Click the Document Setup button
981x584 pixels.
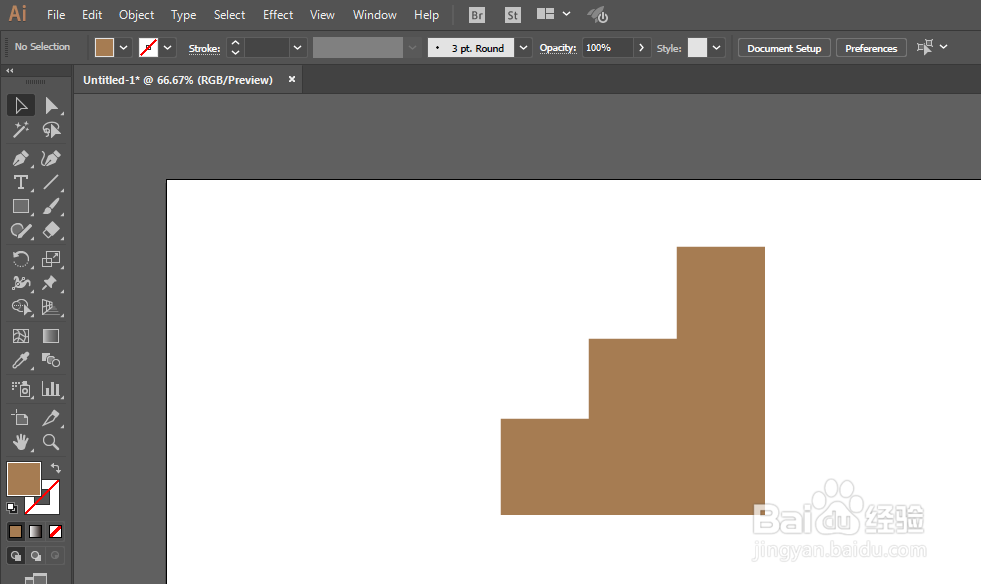(x=784, y=48)
